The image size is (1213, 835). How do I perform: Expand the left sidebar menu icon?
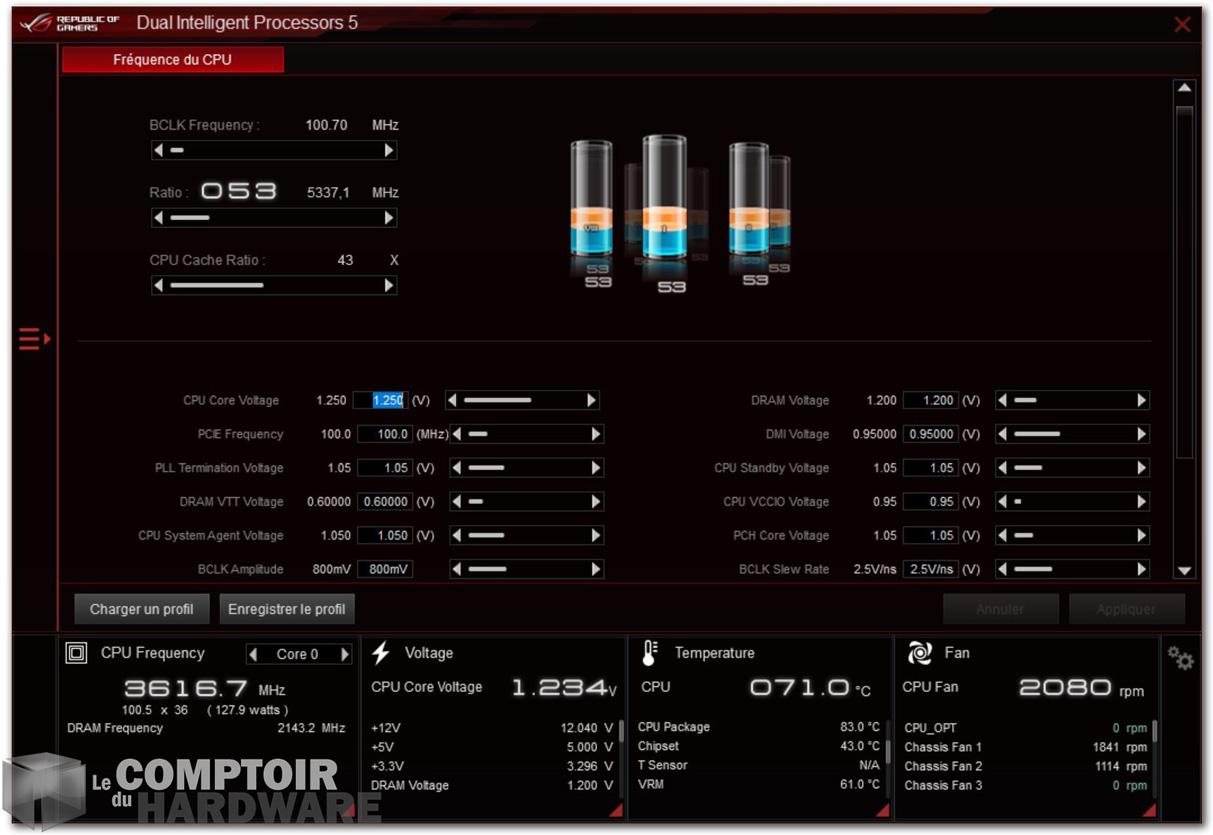click(x=33, y=340)
